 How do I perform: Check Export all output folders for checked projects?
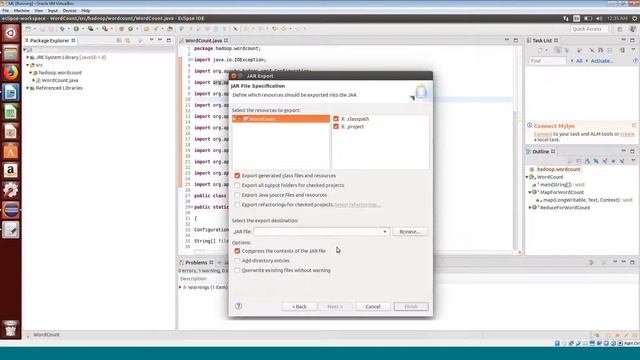click(237, 185)
